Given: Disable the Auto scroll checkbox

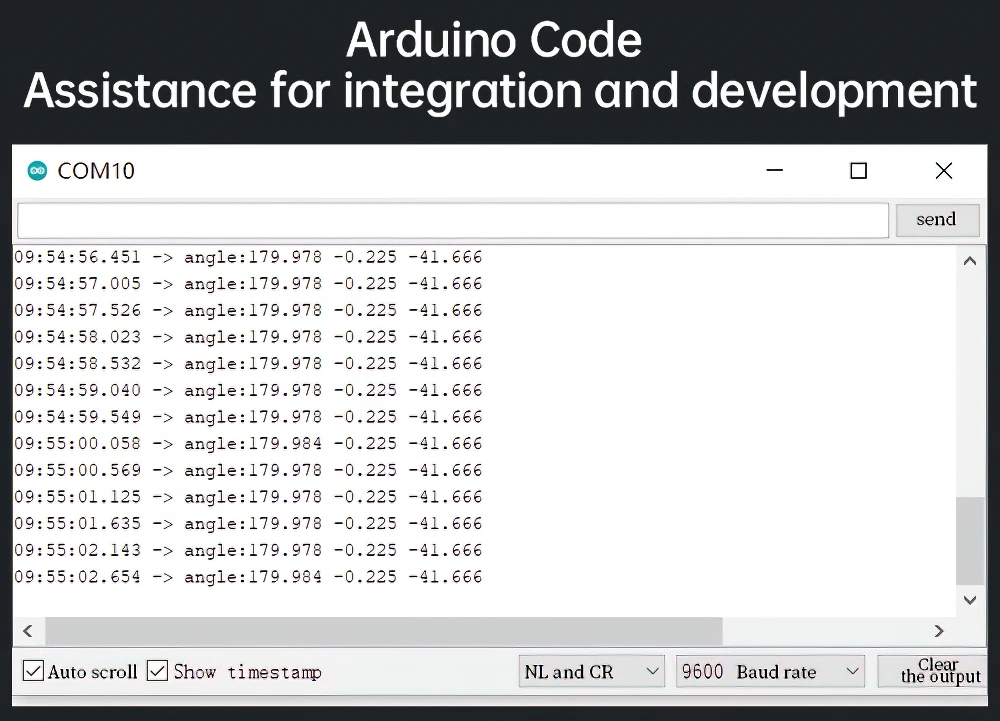Looking at the screenshot, I should pos(33,671).
